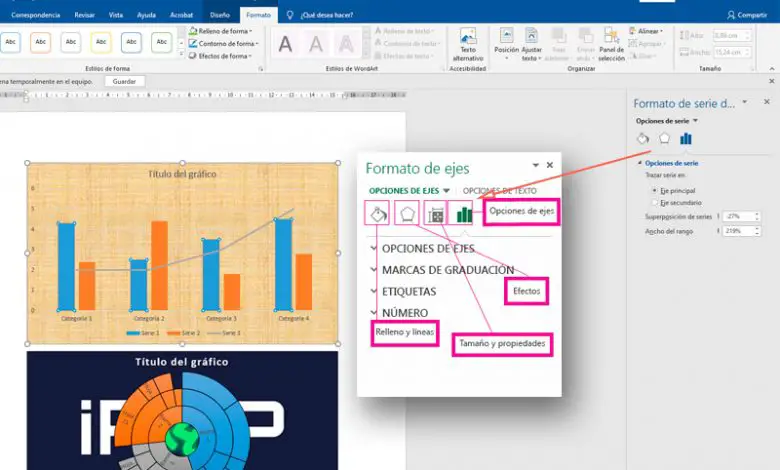Click the Superposición de series percentage field
Image resolution: width=780 pixels, height=470 pixels.
(x=741, y=216)
